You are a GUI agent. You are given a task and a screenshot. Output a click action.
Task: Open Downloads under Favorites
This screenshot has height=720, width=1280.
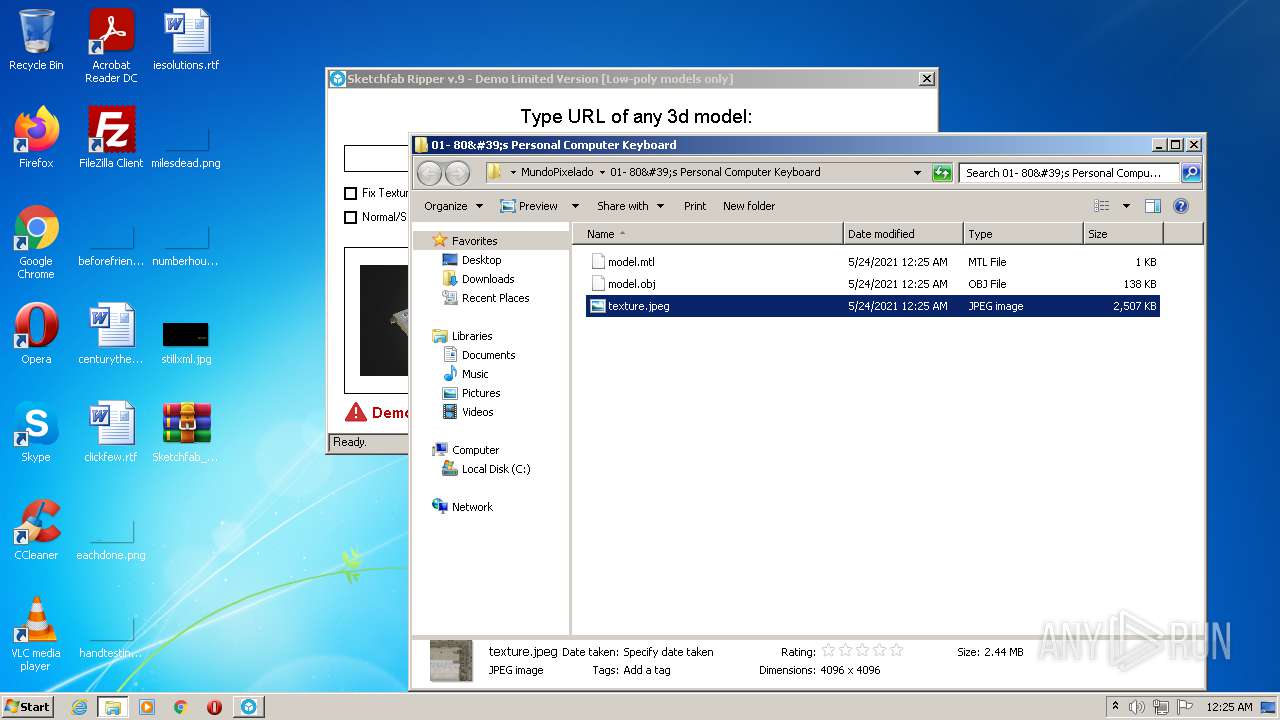click(487, 279)
